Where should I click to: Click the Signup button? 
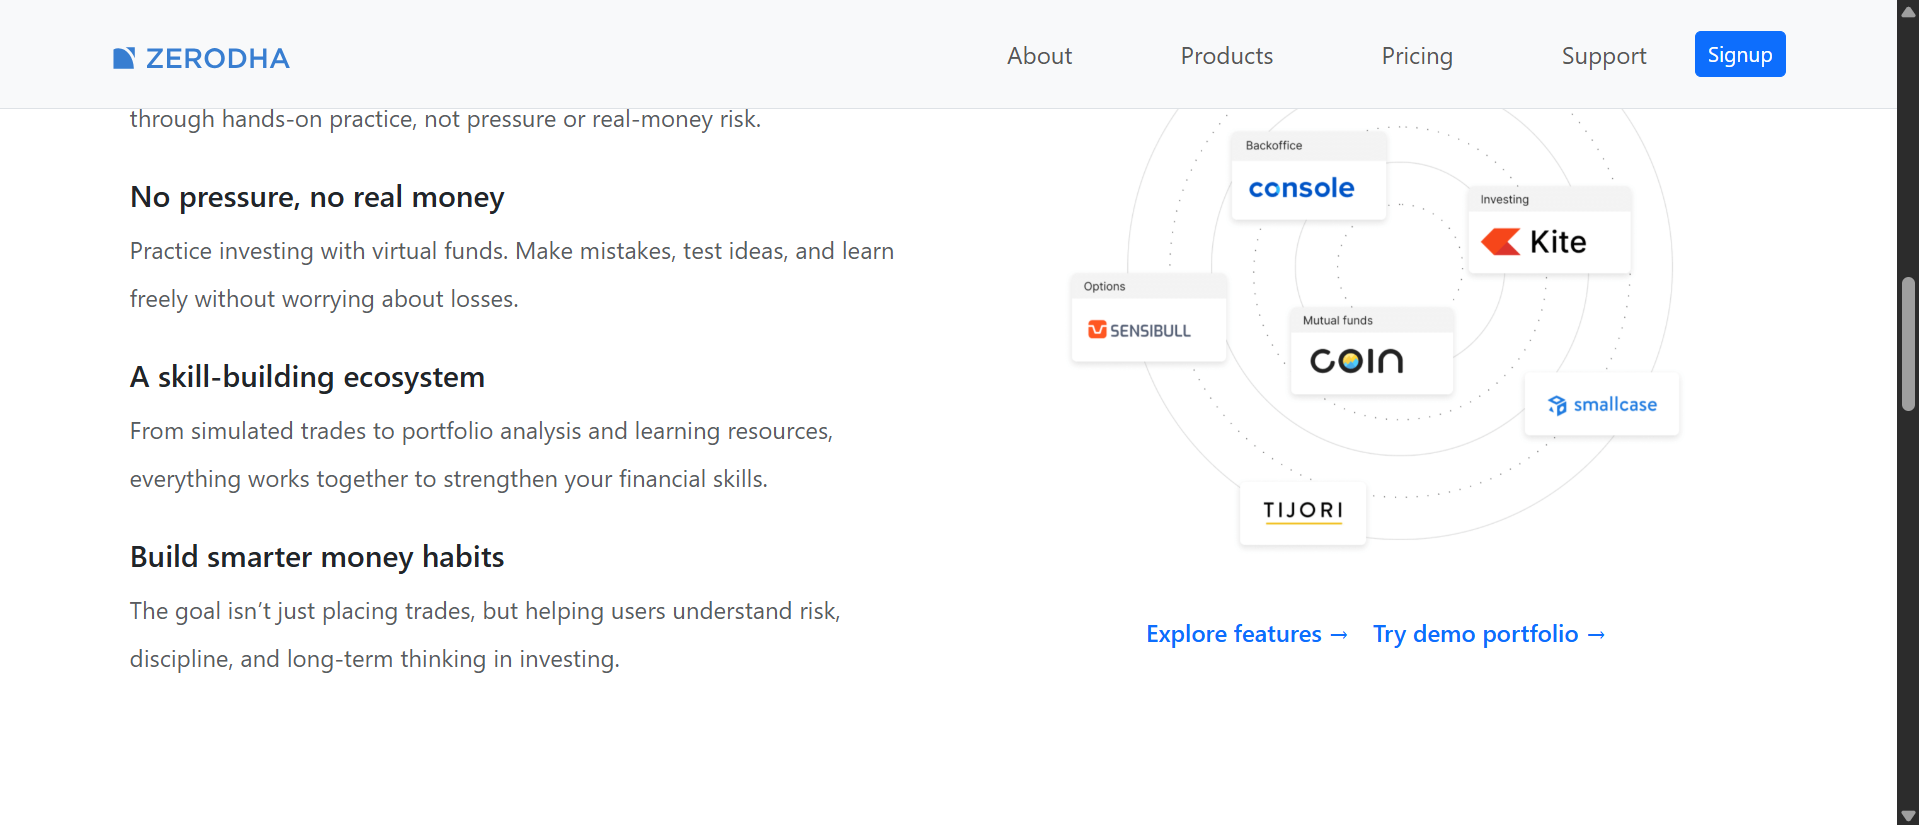[1739, 54]
